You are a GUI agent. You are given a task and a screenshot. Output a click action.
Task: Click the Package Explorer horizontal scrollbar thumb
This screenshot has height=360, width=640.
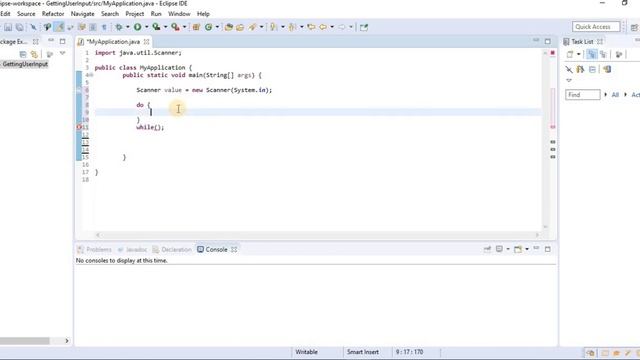pyautogui.click(x=24, y=340)
